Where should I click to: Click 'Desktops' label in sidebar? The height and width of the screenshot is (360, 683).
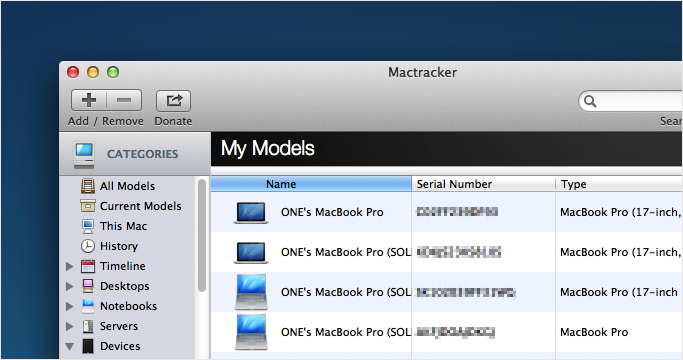[x=124, y=286]
